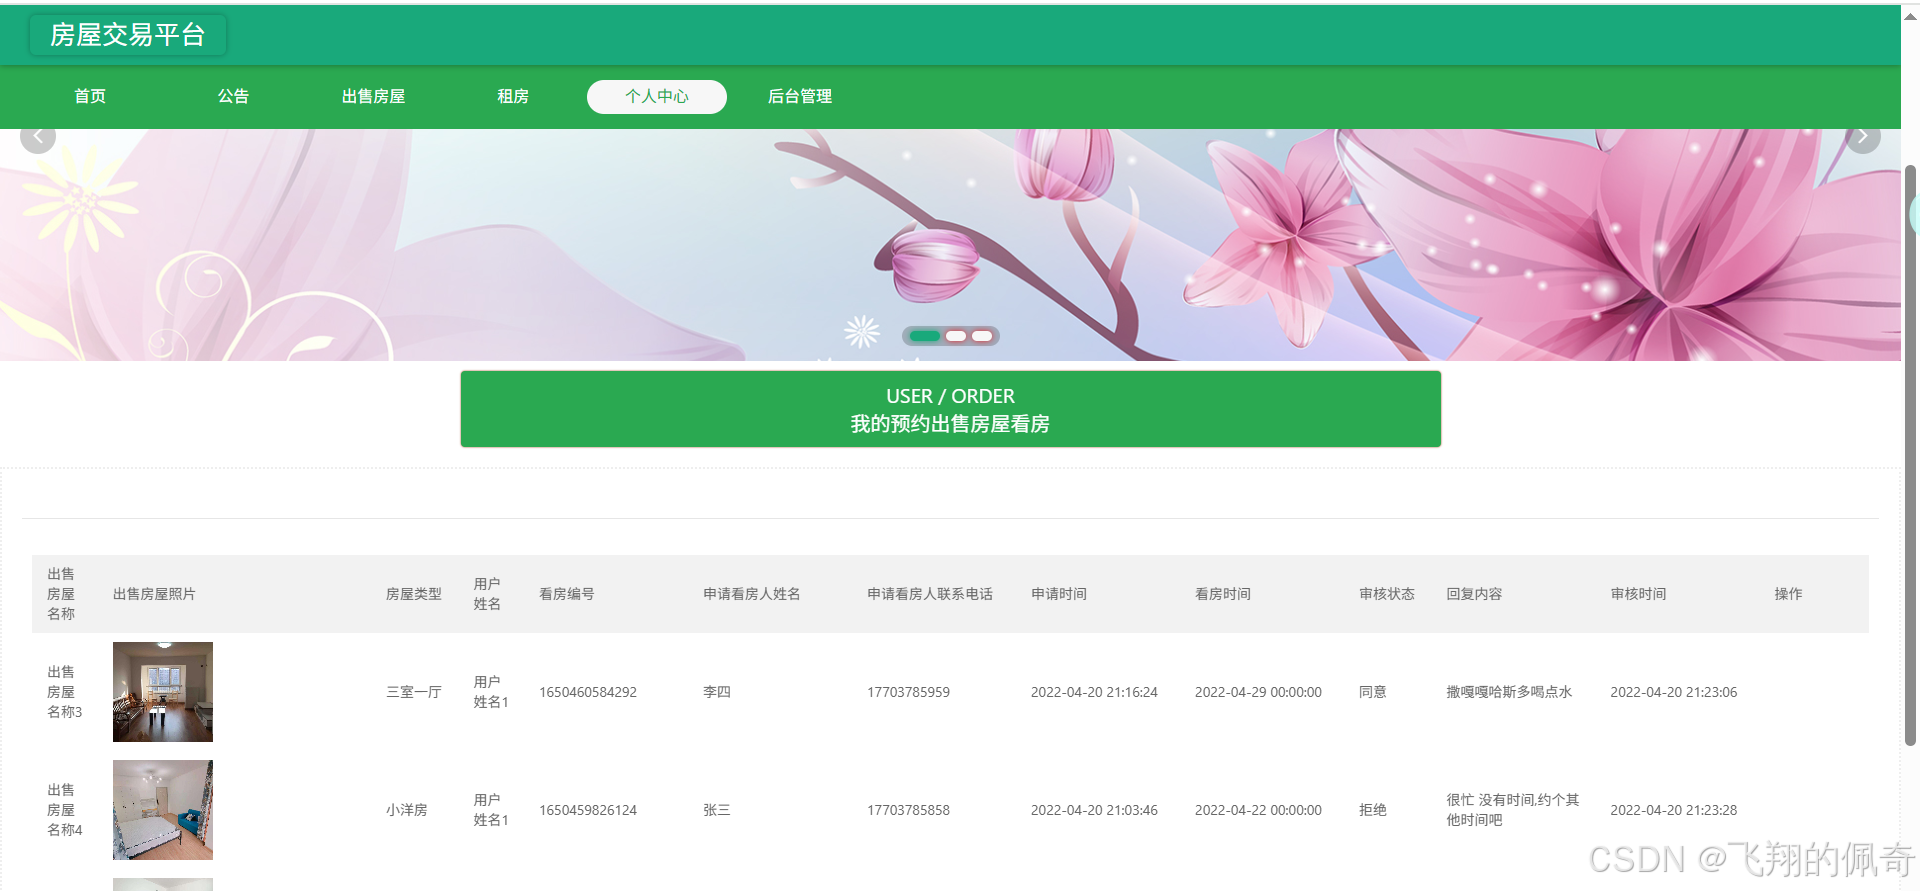
Task: Click the 申请看房人联系电话 column header
Action: 930,594
